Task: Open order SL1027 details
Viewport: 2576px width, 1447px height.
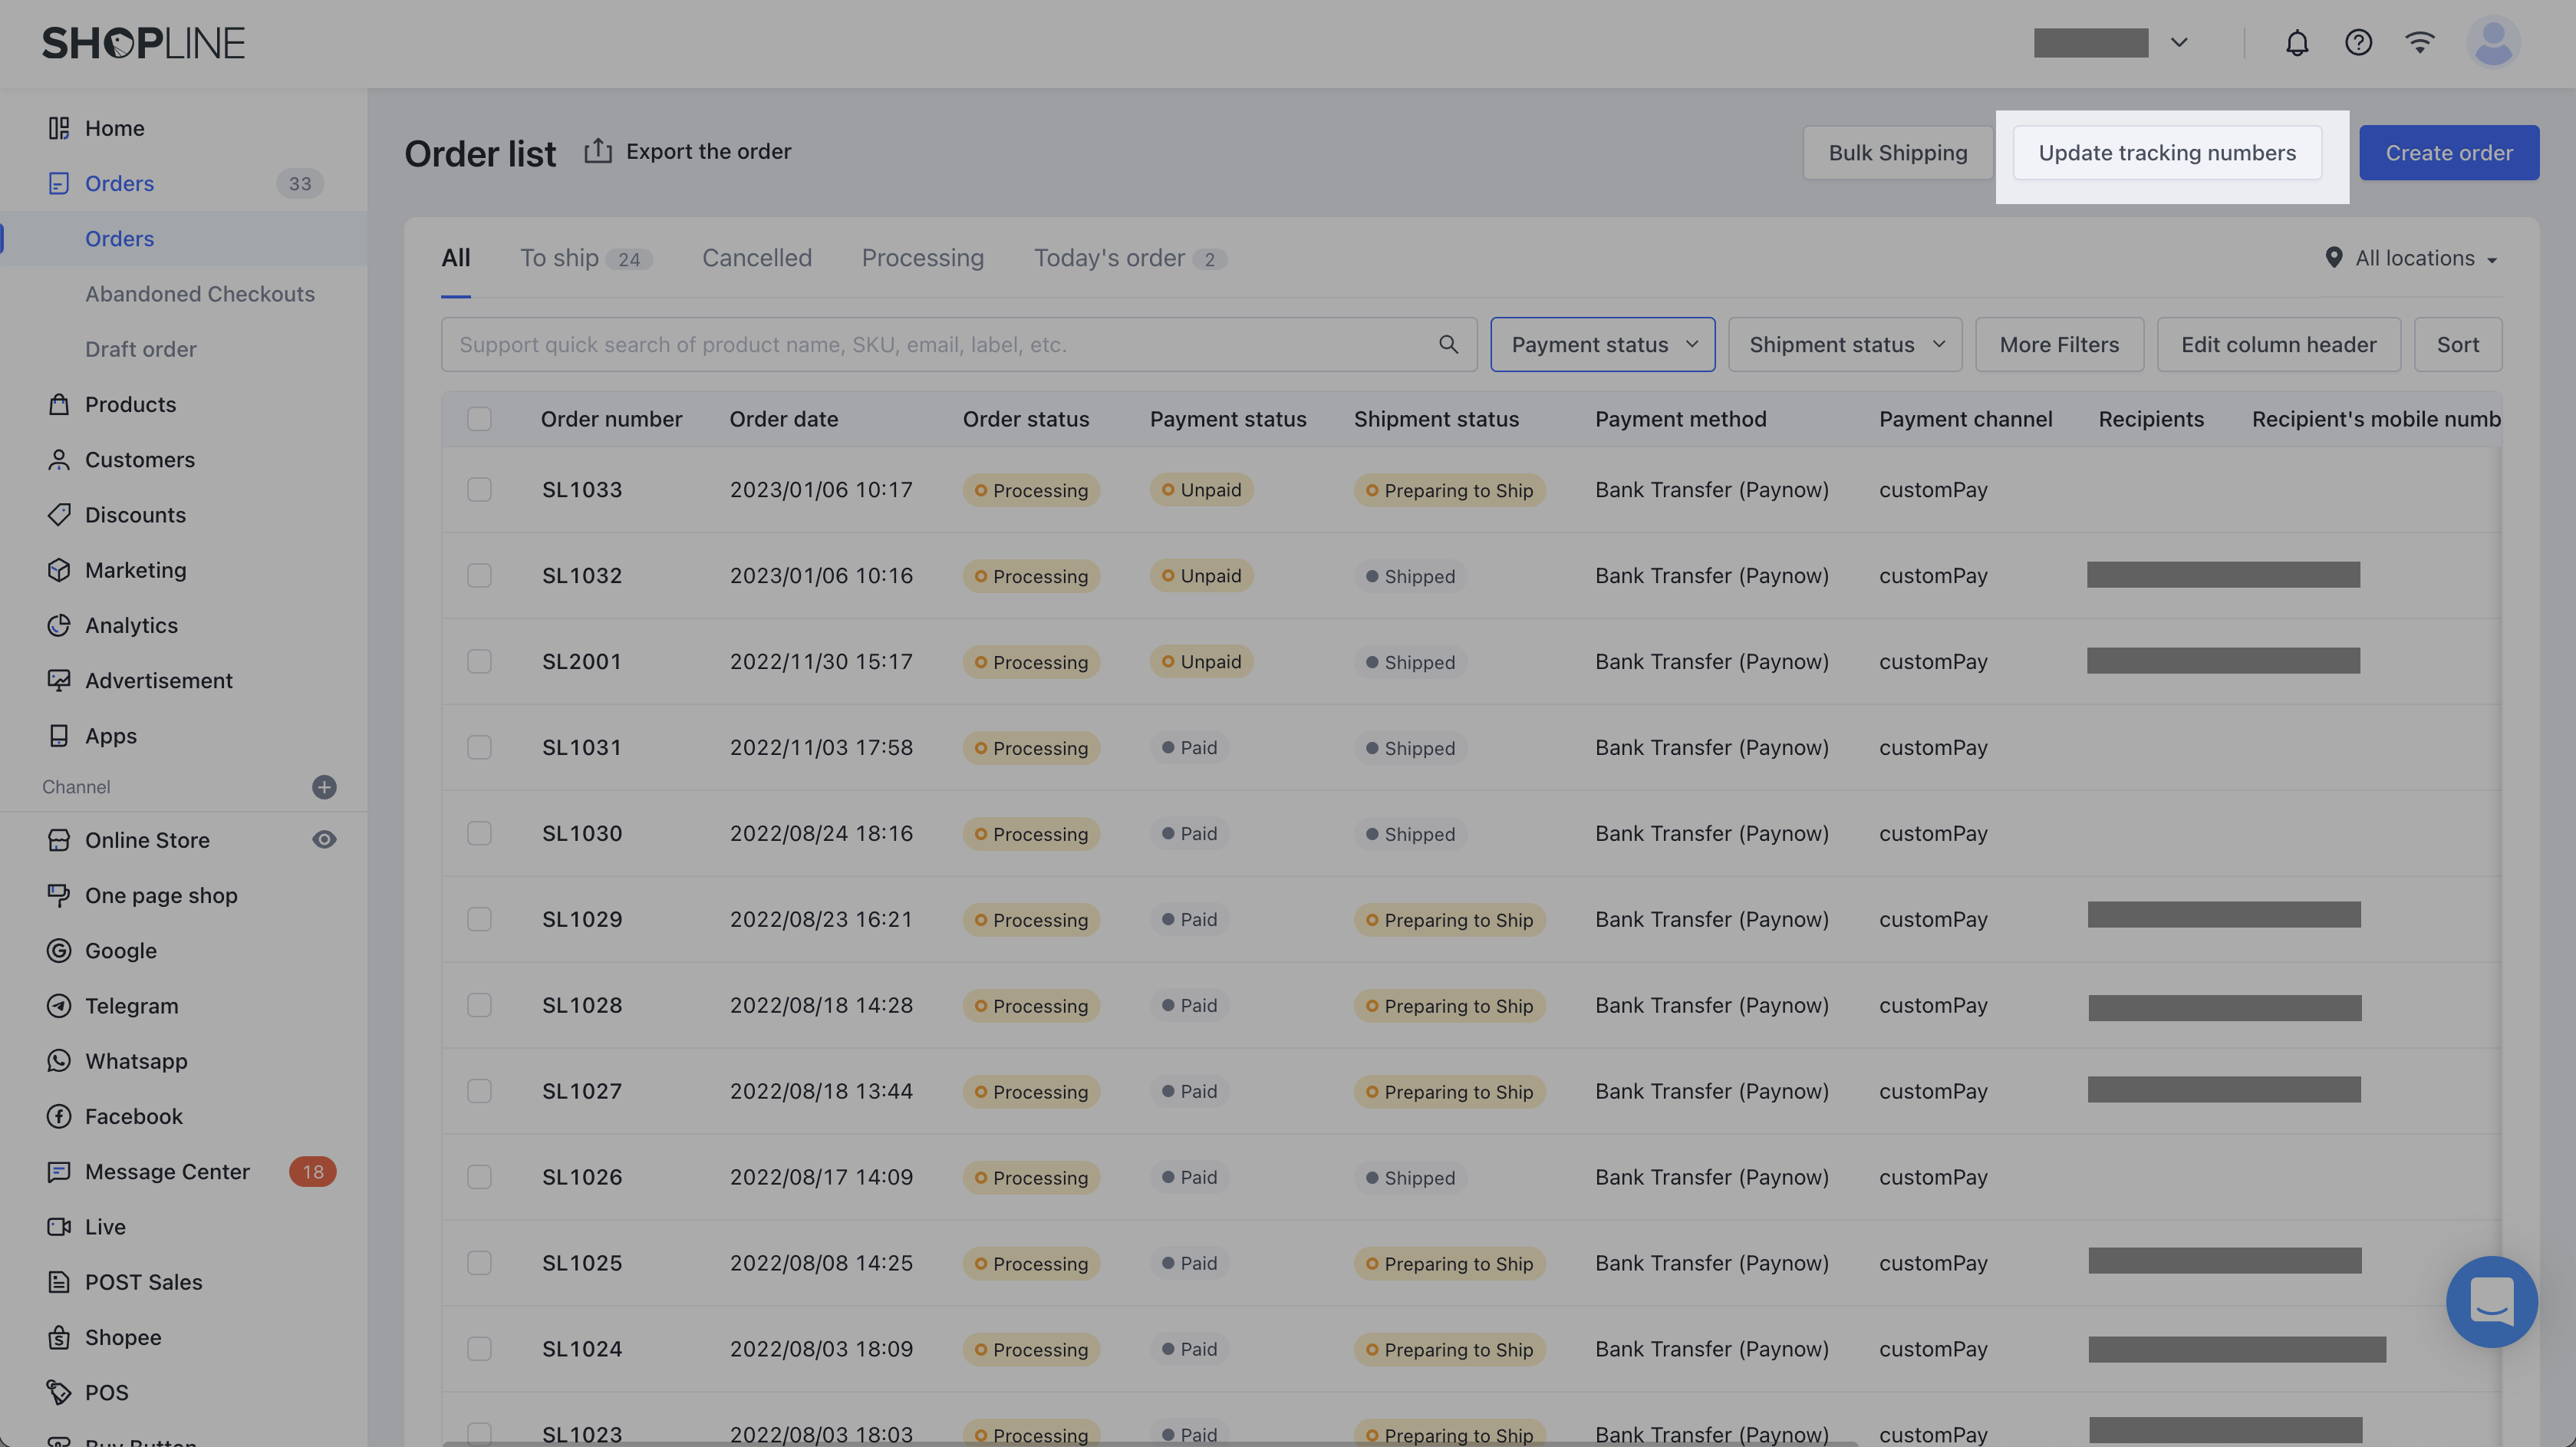Action: tap(582, 1091)
